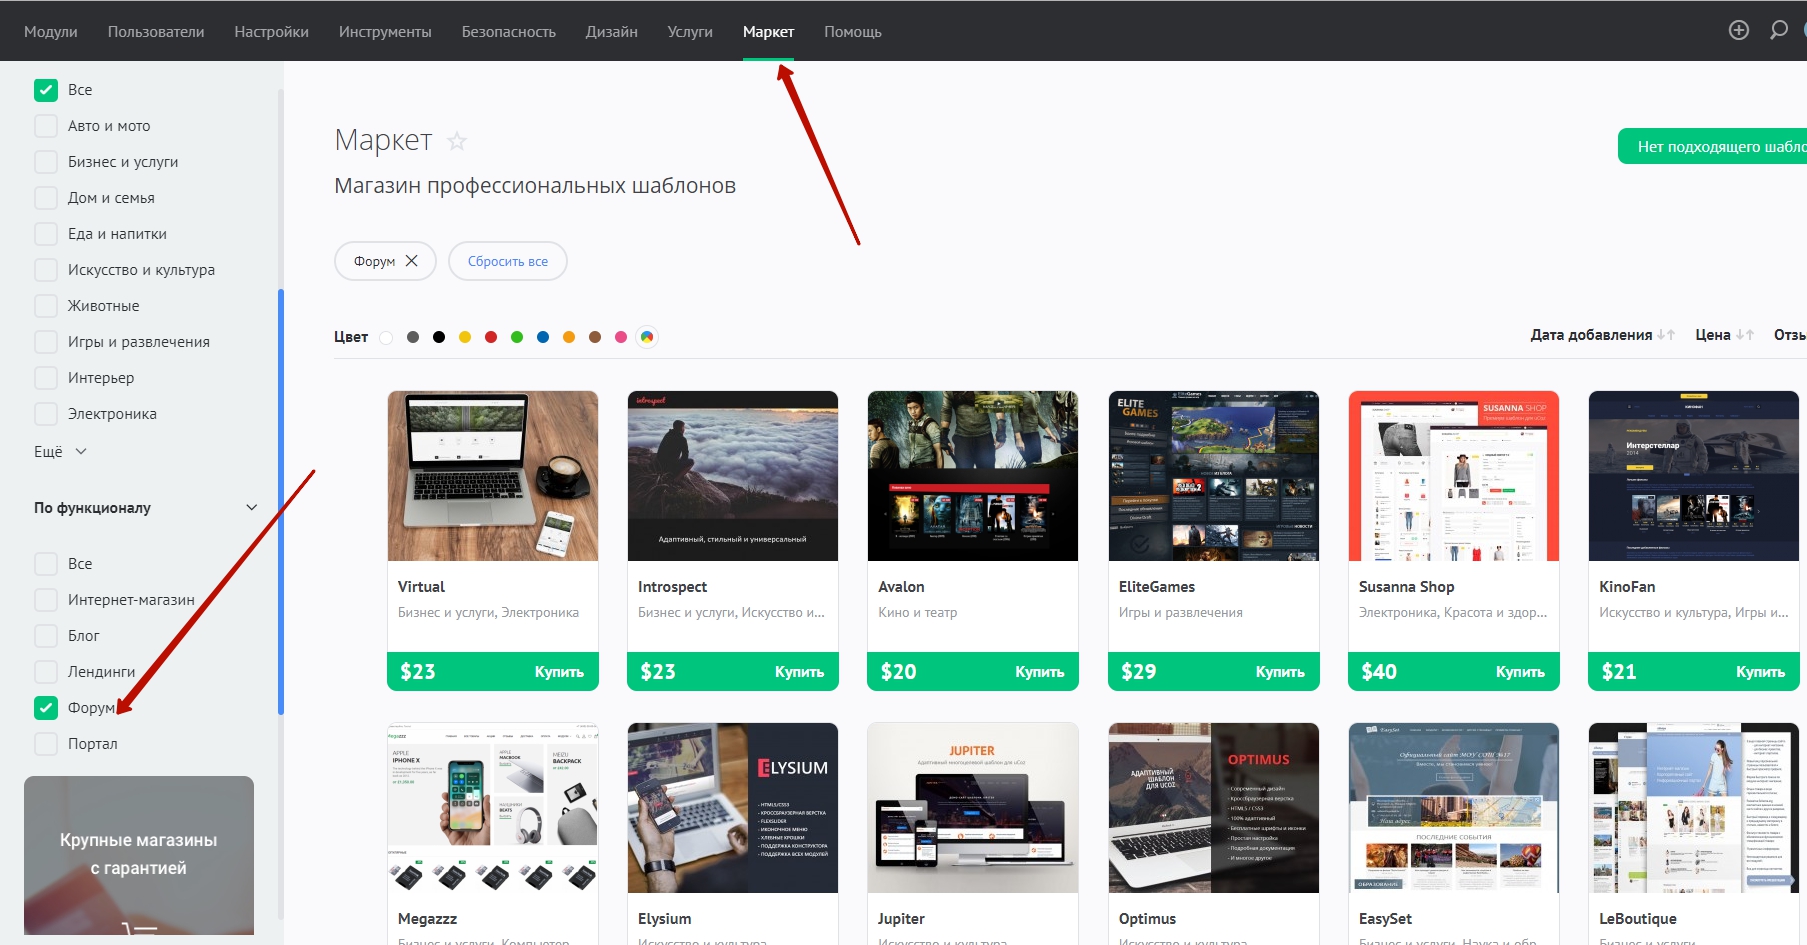Sort templates by Цена arrows icon
The height and width of the screenshot is (945, 1807).
pyautogui.click(x=1745, y=335)
